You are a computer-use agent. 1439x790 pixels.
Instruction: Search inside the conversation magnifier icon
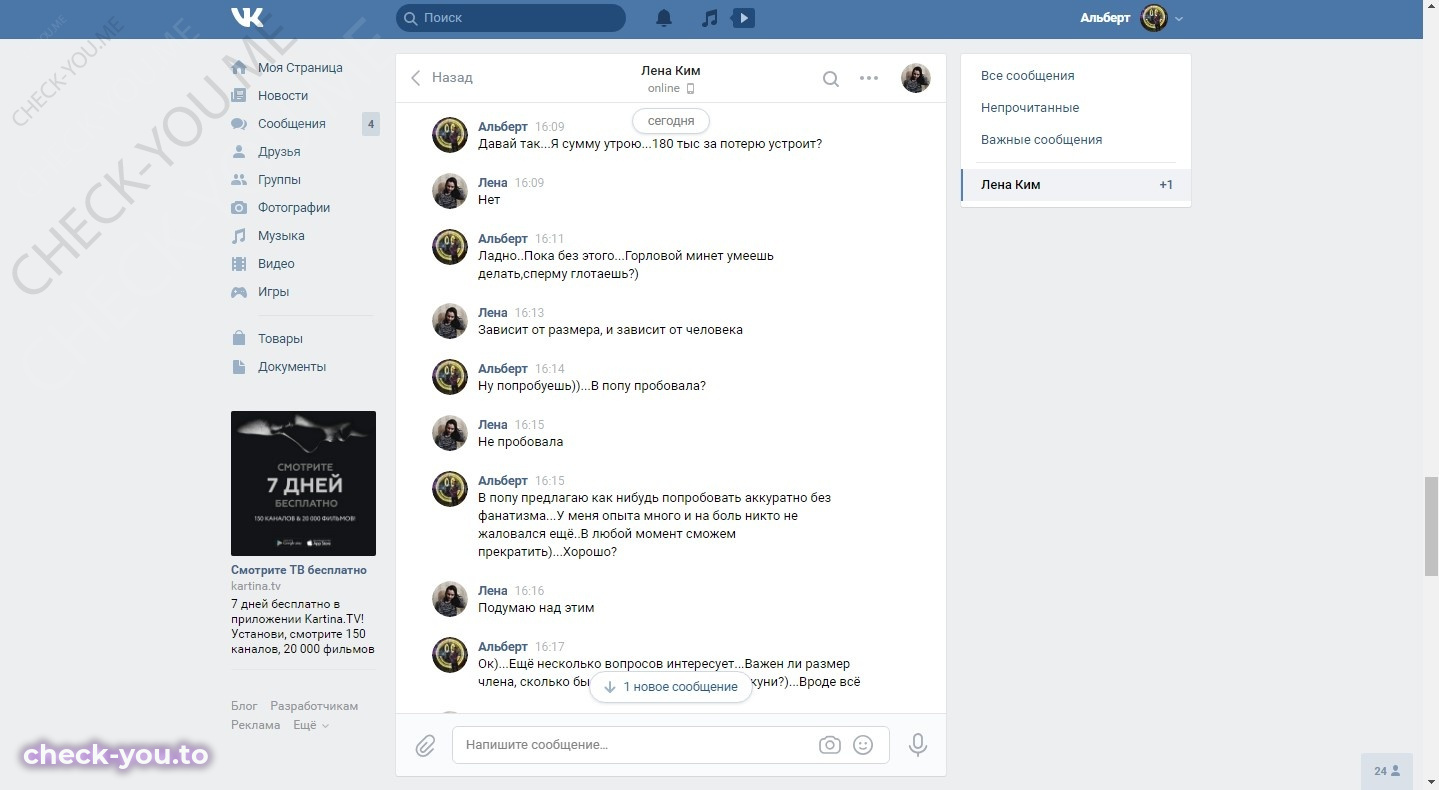830,78
